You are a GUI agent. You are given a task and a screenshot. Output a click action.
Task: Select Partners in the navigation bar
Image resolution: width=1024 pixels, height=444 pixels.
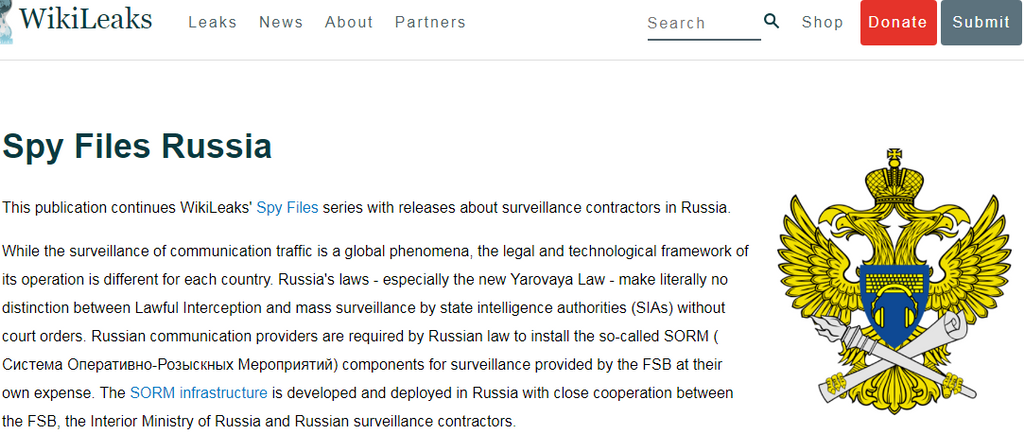(430, 22)
